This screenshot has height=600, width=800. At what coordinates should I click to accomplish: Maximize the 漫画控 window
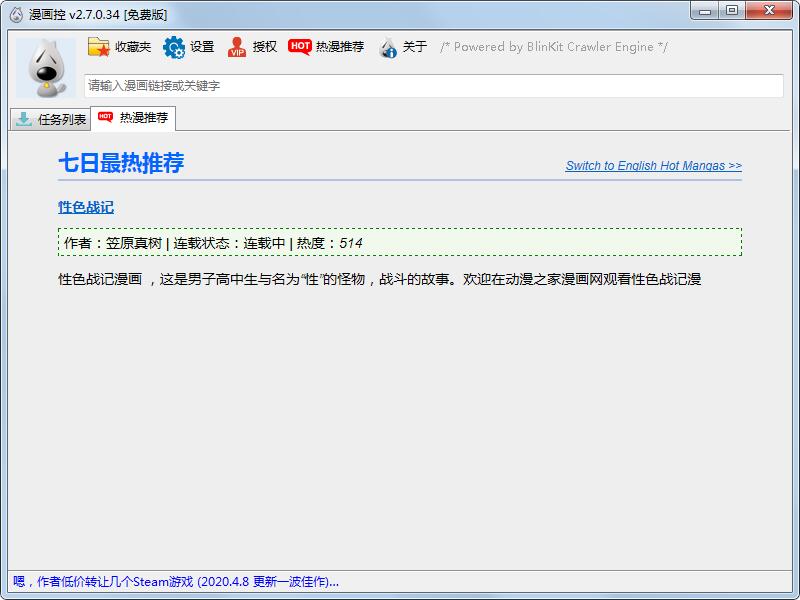coord(732,10)
